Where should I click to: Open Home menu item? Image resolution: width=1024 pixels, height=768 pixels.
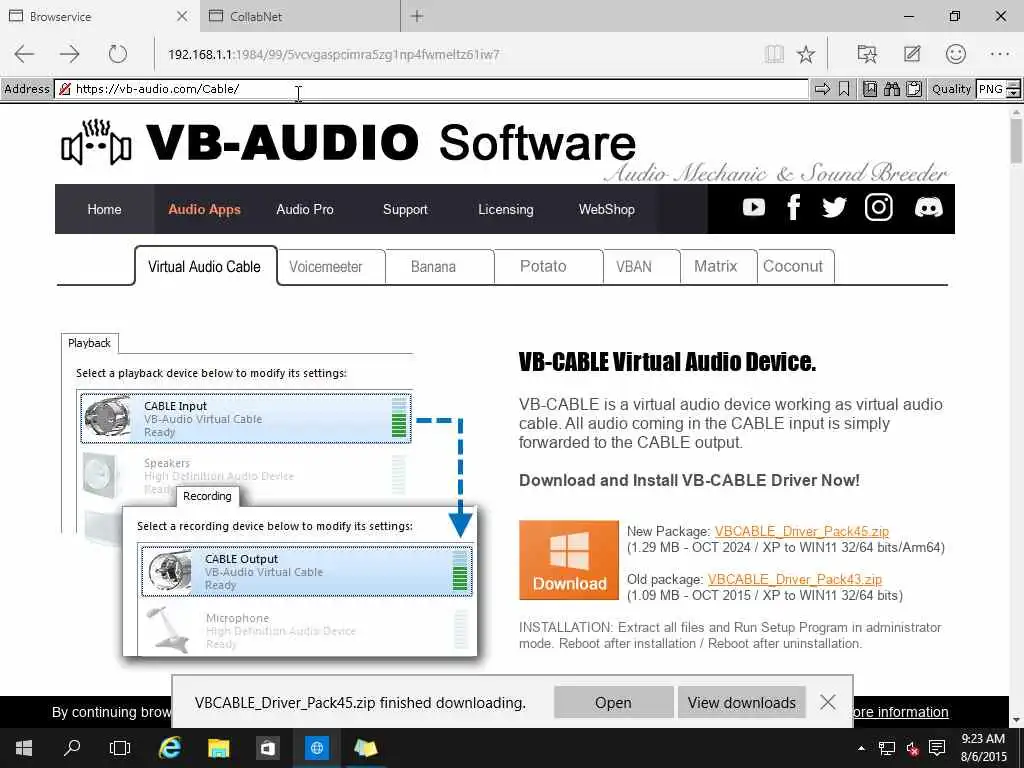104,209
